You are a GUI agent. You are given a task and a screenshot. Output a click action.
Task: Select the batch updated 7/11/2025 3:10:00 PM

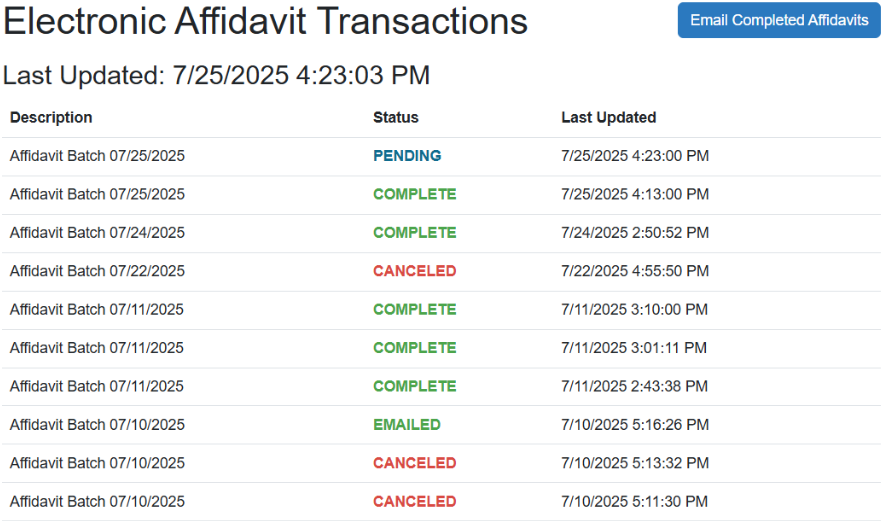(x=441, y=310)
